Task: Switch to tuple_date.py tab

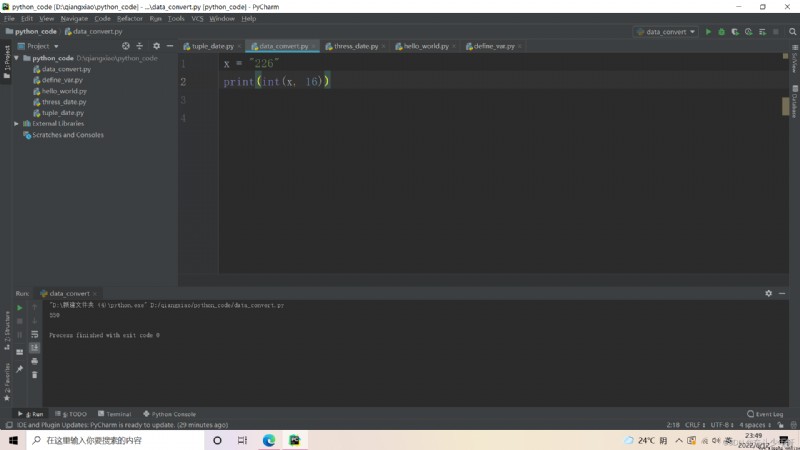Action: tap(212, 46)
